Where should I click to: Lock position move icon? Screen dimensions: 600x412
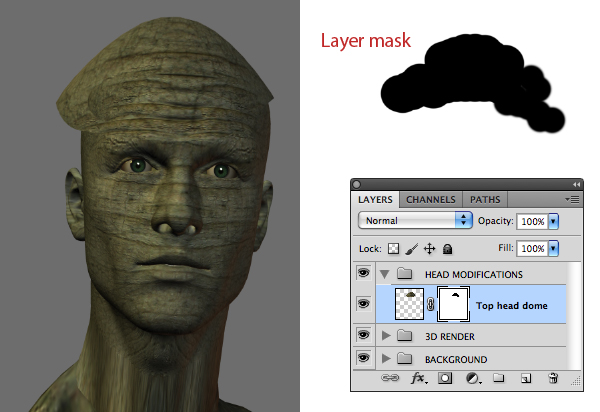click(430, 249)
